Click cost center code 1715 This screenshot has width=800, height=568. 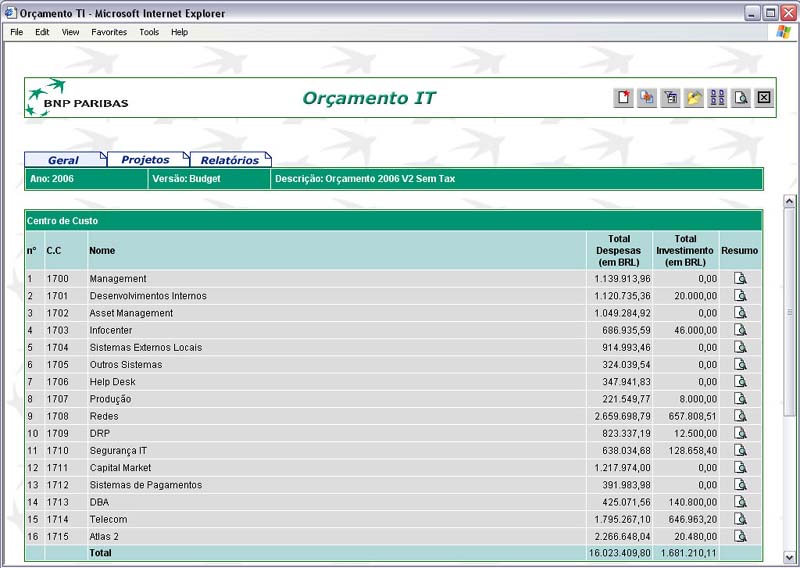click(x=58, y=536)
